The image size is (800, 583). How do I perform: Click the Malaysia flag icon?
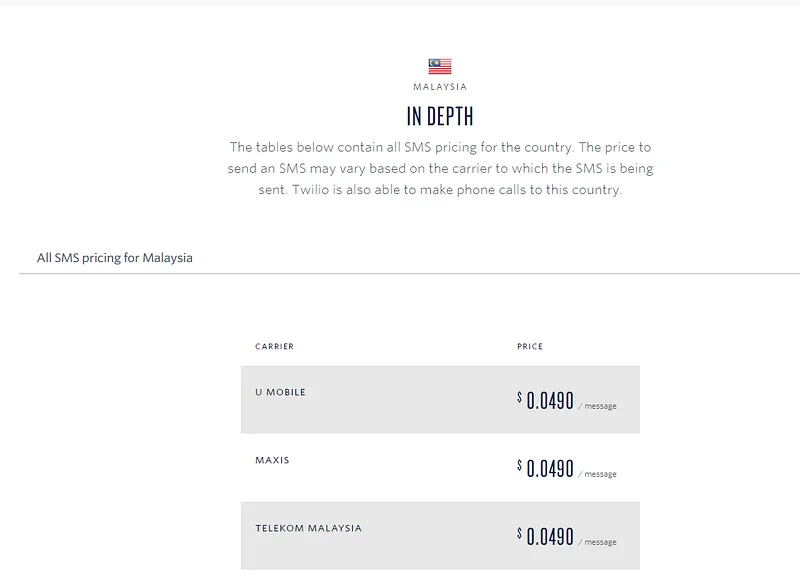click(440, 66)
